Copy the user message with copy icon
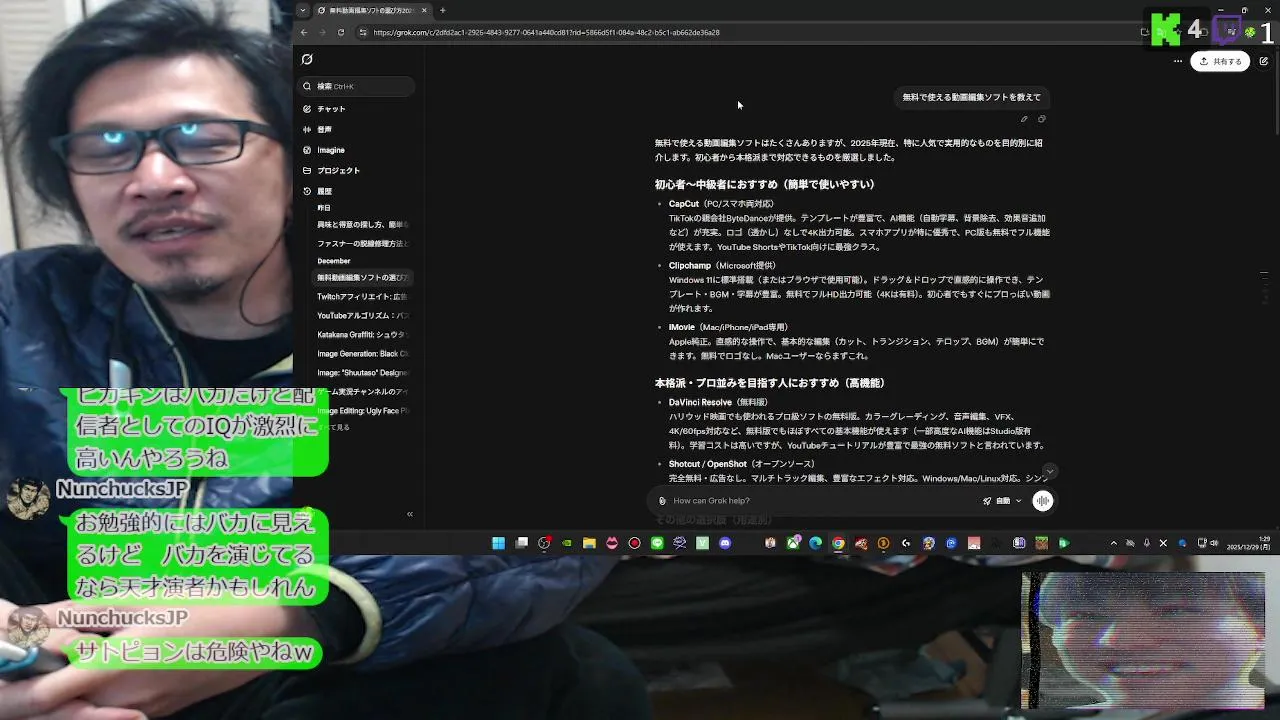Viewport: 1280px width, 720px height. [1041, 119]
